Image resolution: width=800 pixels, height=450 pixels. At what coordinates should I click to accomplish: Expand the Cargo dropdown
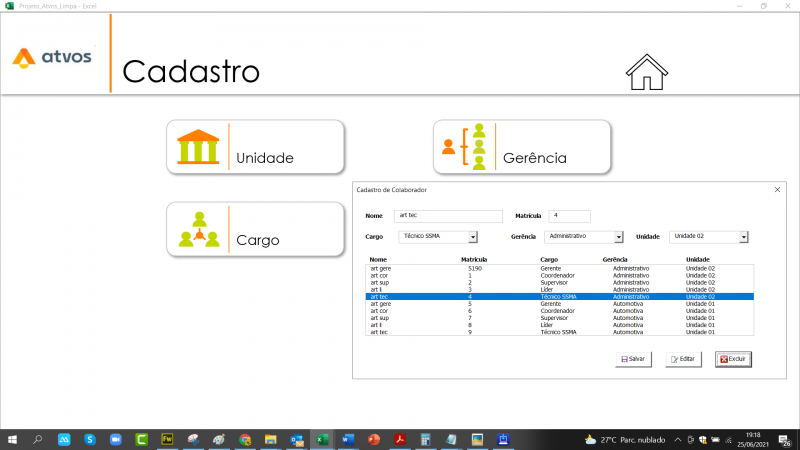(x=473, y=237)
